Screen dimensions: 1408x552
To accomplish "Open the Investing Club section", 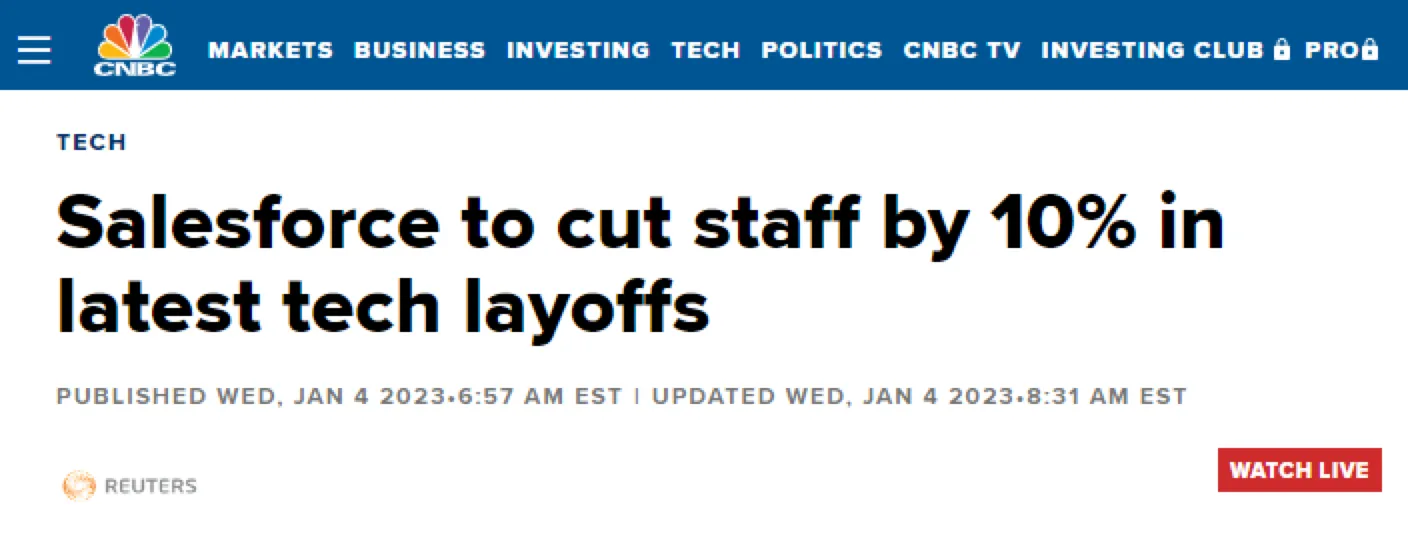I will (x=1152, y=50).
